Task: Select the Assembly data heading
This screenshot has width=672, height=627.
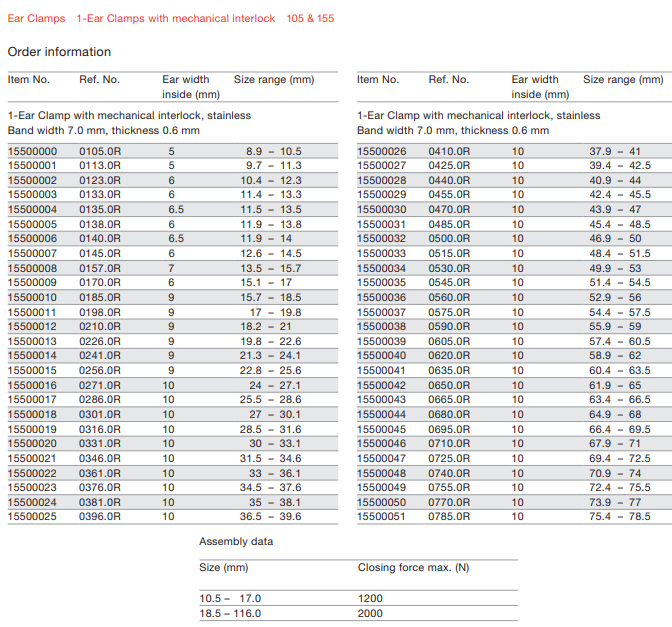Action: point(236,541)
